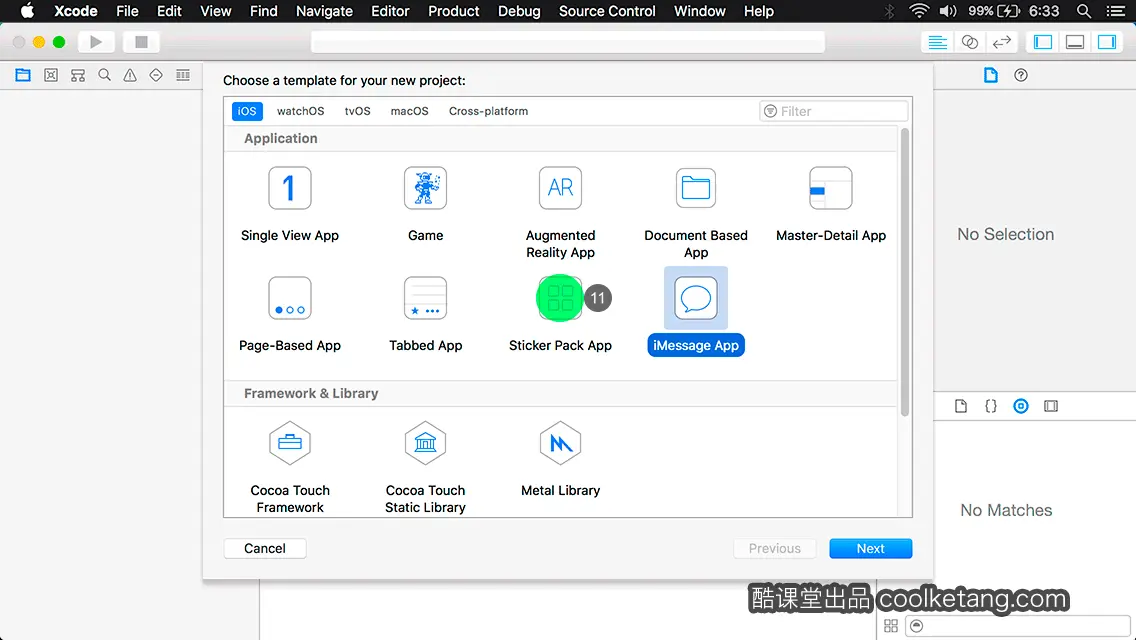This screenshot has width=1136, height=640.
Task: Open the Issue navigator
Action: [130, 75]
